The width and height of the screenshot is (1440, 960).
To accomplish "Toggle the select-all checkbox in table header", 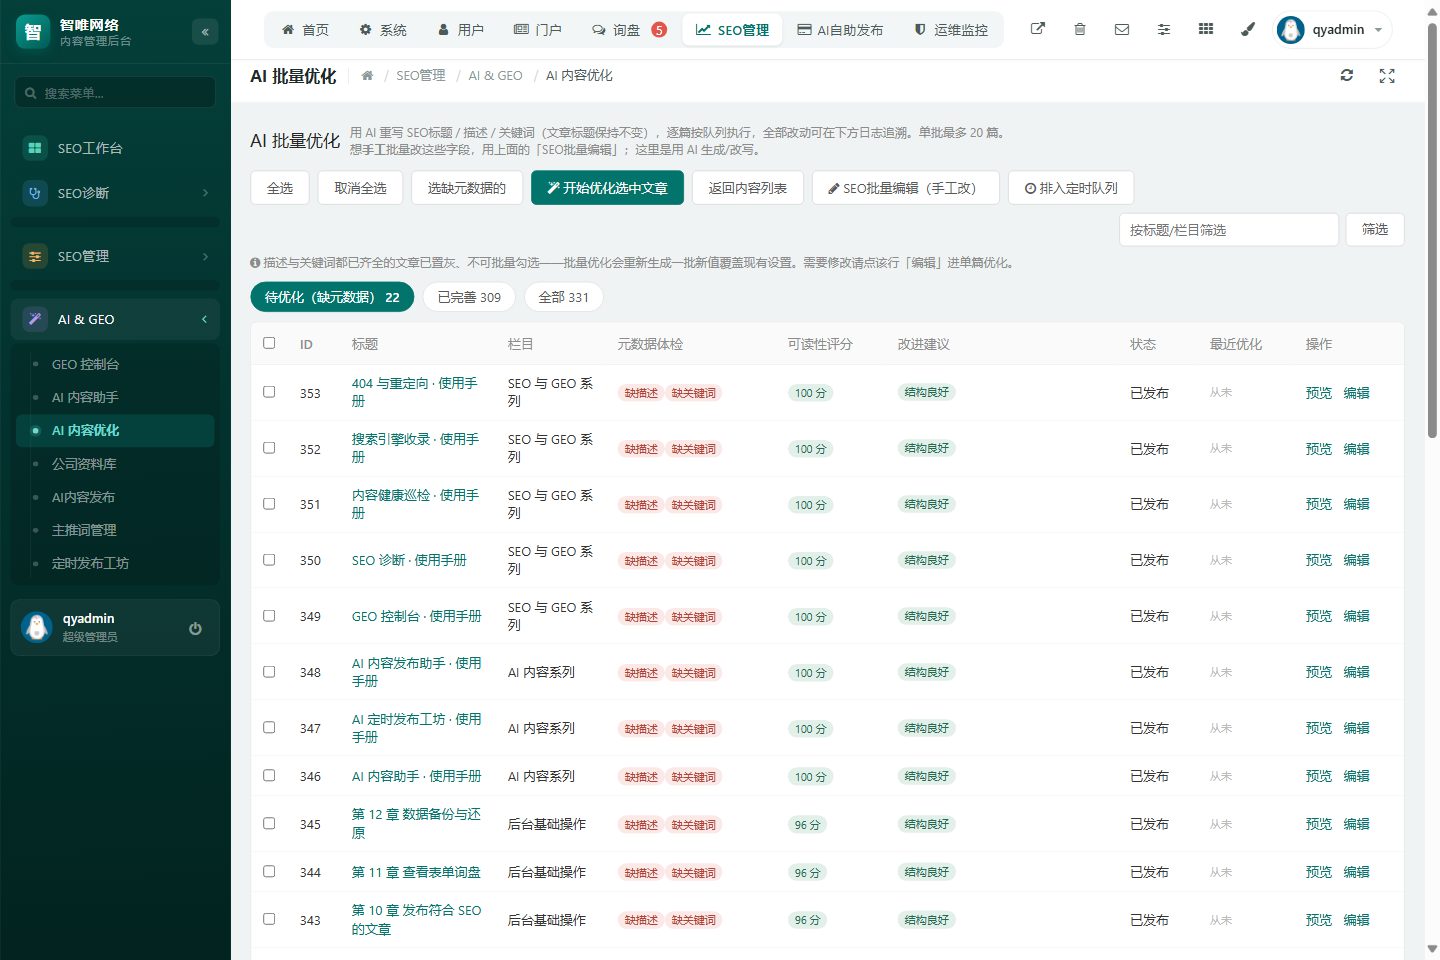I will coord(269,343).
